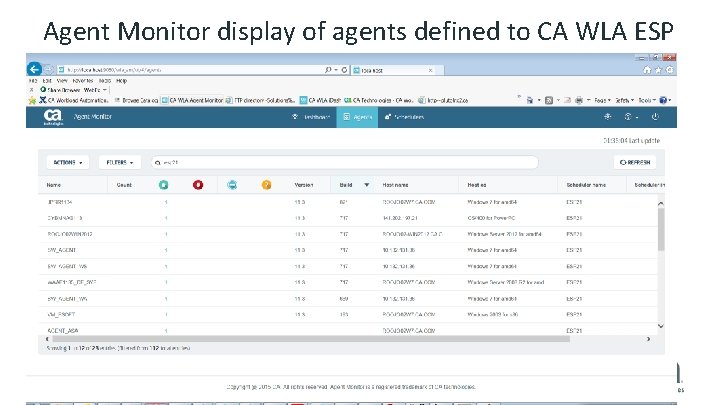This screenshot has width=720, height=405.
Task: Click the table scrollbar down arrow
Action: pyautogui.click(x=661, y=326)
